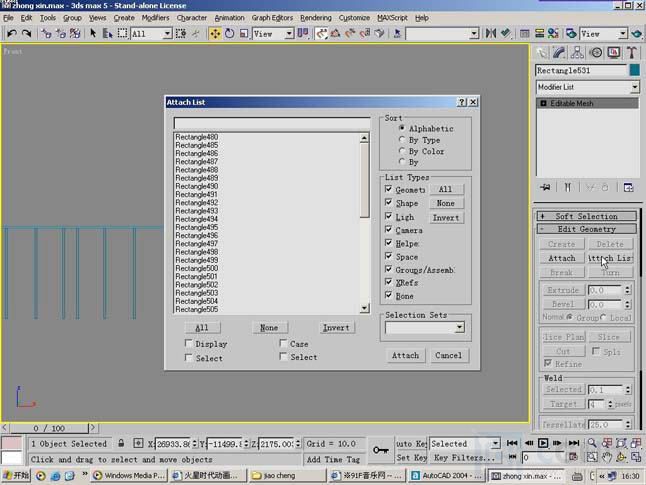
Task: Select By Type sort option
Action: click(402, 140)
